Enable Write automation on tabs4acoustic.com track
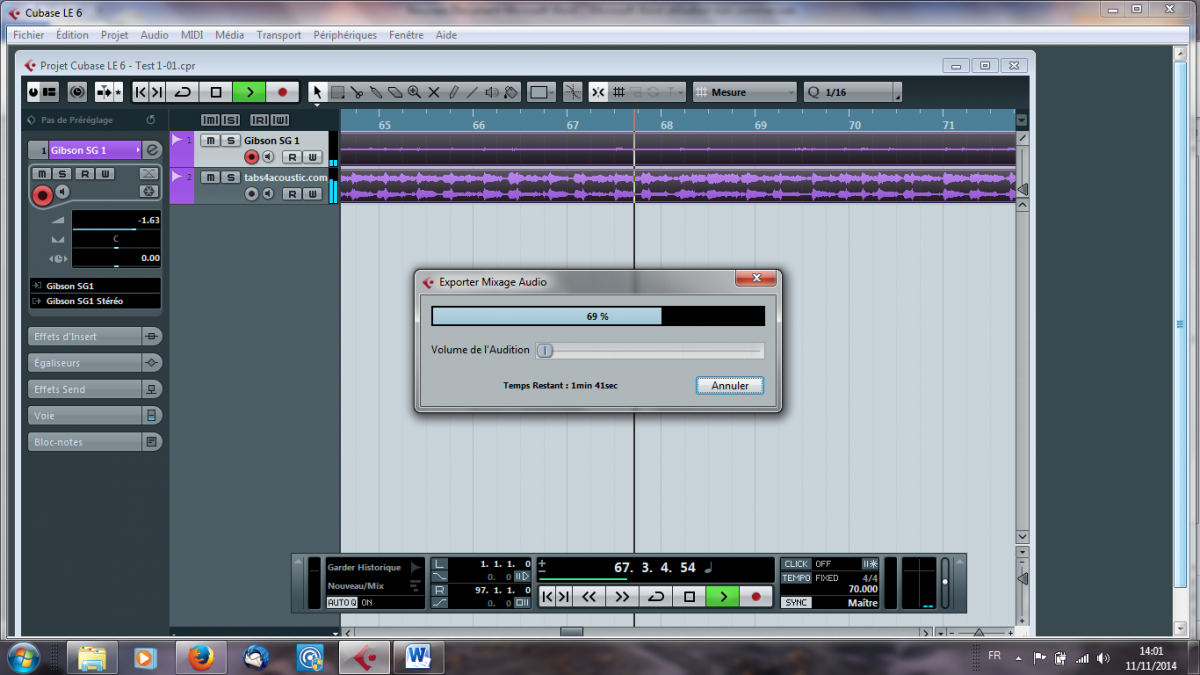Image resolution: width=1200 pixels, height=675 pixels. tap(312, 194)
